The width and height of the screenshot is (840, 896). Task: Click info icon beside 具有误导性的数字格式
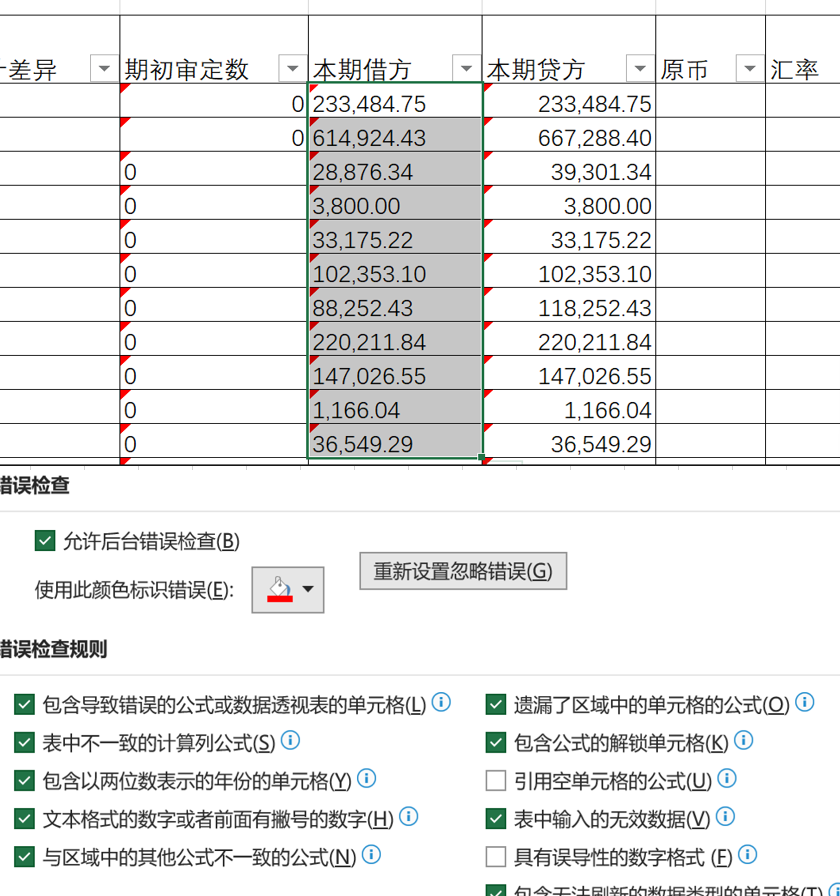point(747,855)
